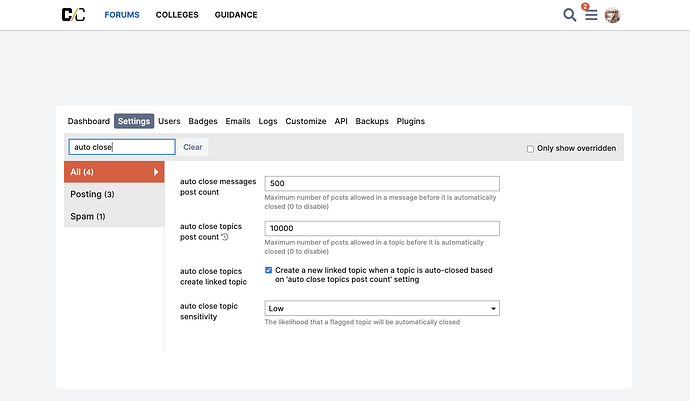Clear the settings filter
Image resolution: width=690 pixels, height=401 pixels.
pos(193,147)
